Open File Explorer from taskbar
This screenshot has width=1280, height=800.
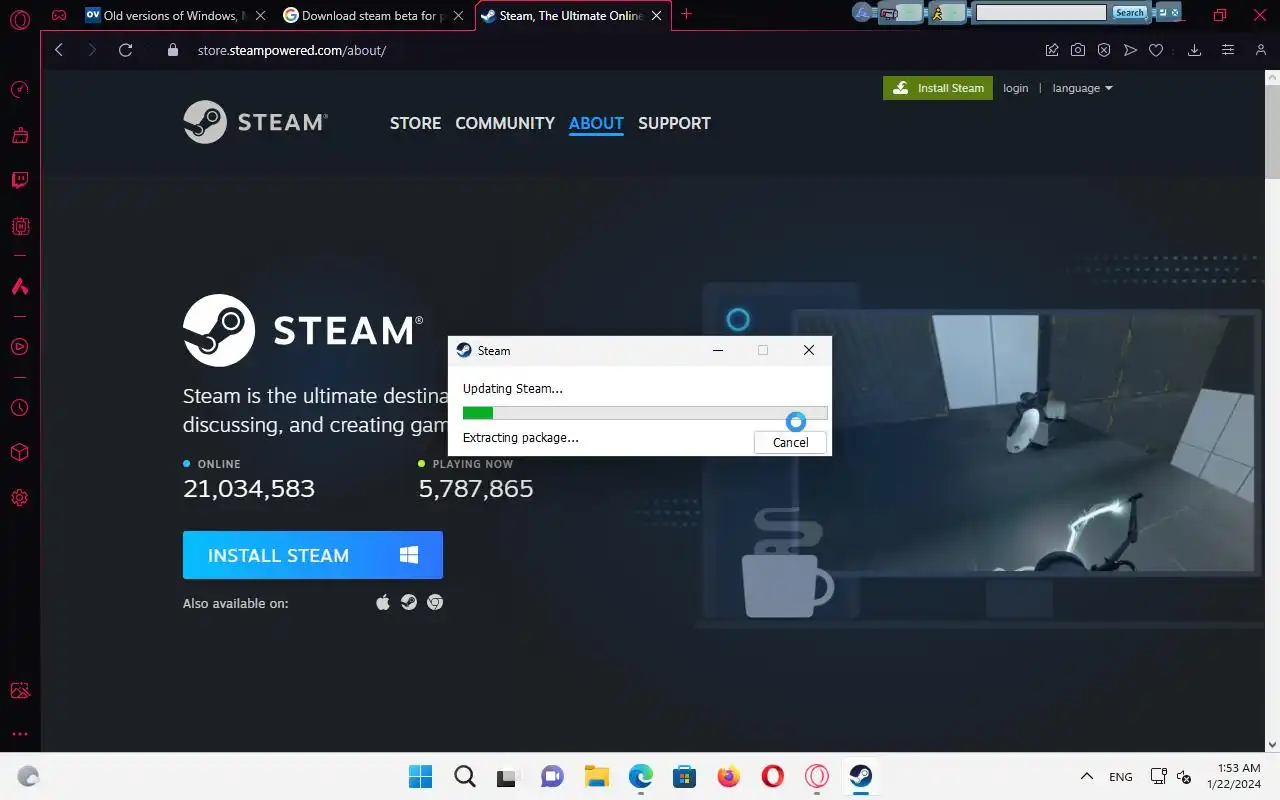point(597,776)
